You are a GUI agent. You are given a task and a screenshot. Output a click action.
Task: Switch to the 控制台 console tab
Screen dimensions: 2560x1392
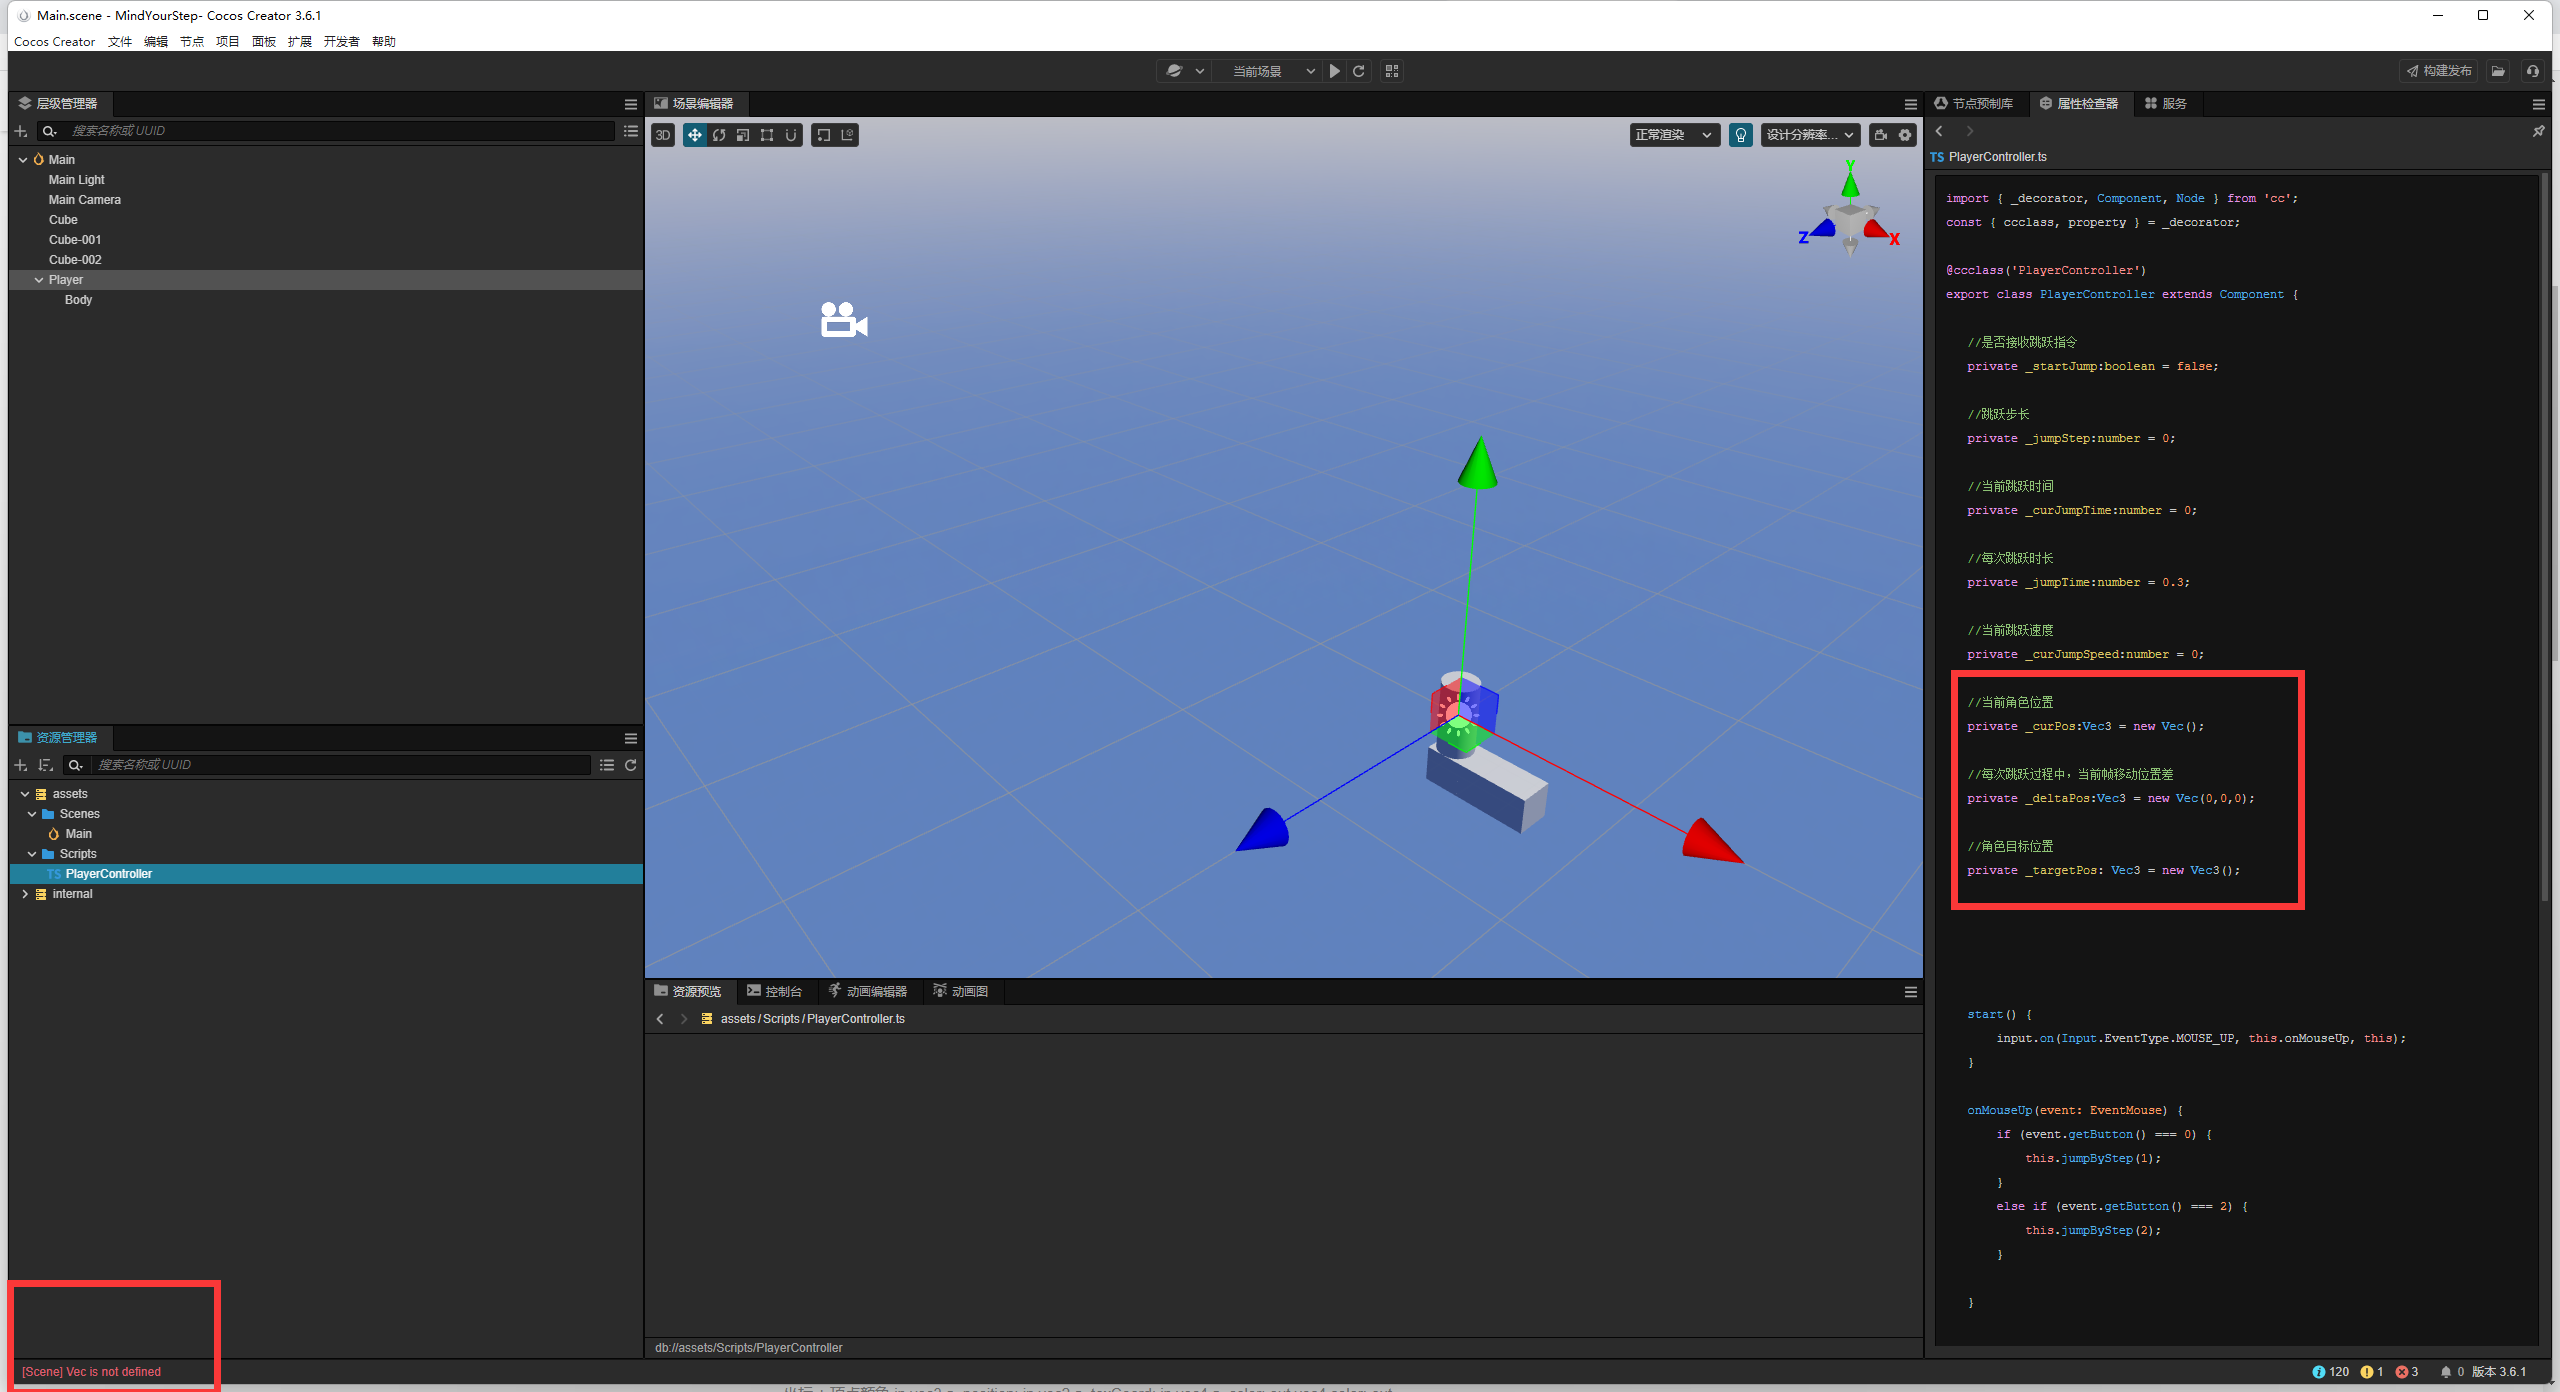tap(775, 991)
